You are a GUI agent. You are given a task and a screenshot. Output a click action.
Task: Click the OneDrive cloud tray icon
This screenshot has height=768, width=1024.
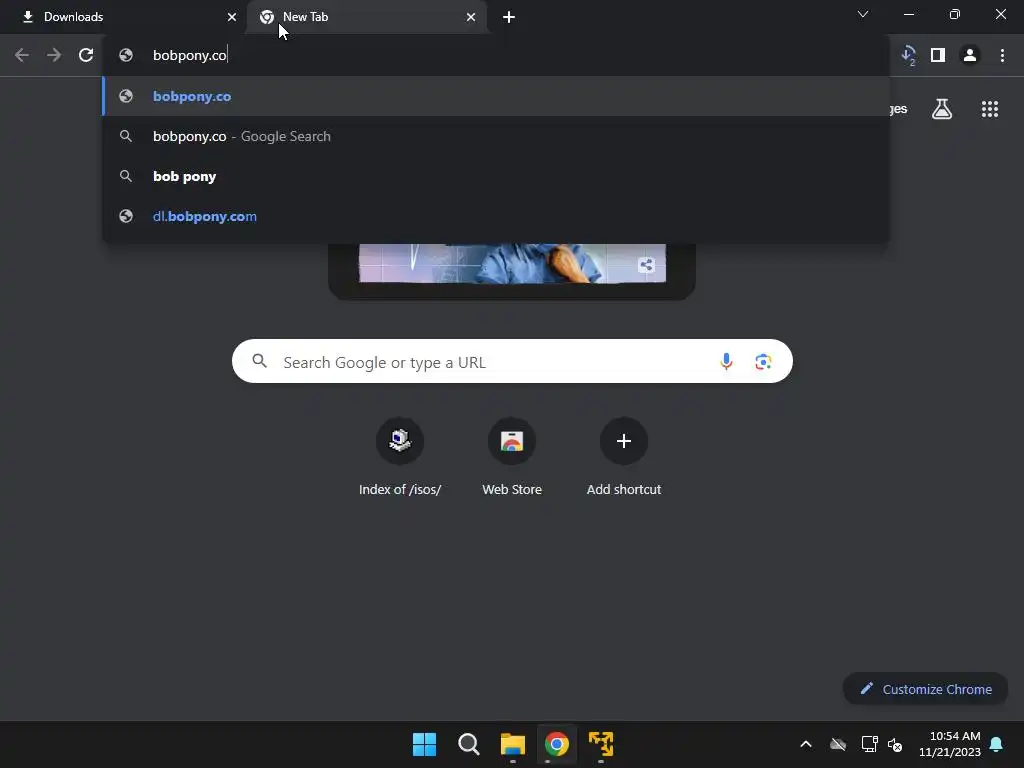pos(838,744)
